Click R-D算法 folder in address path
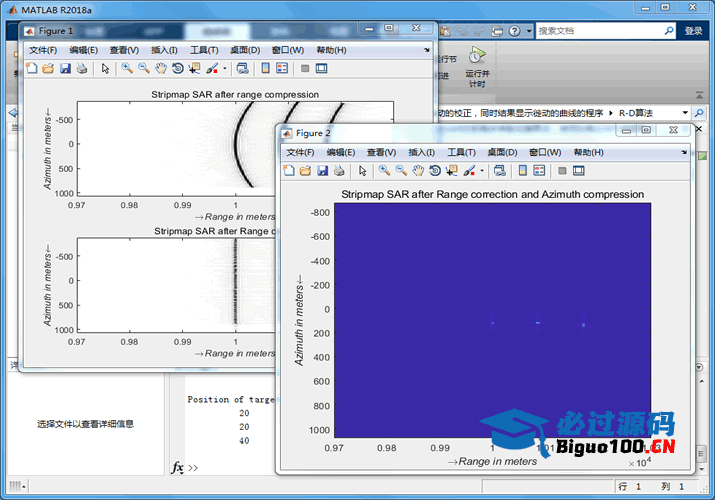The image size is (715, 500). [x=636, y=113]
